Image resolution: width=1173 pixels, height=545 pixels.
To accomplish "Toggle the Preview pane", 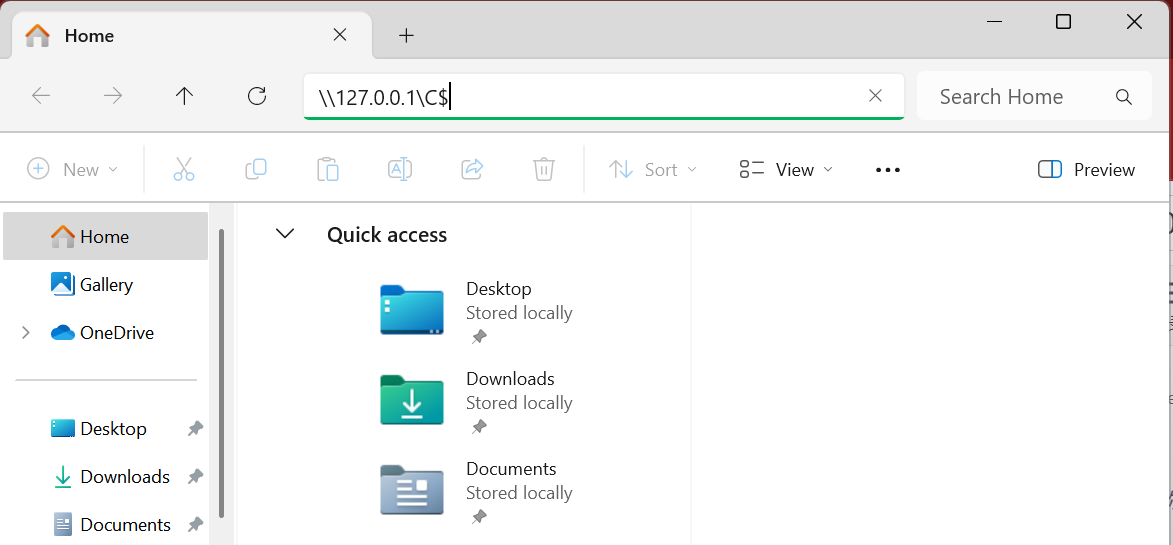I will pos(1086,170).
